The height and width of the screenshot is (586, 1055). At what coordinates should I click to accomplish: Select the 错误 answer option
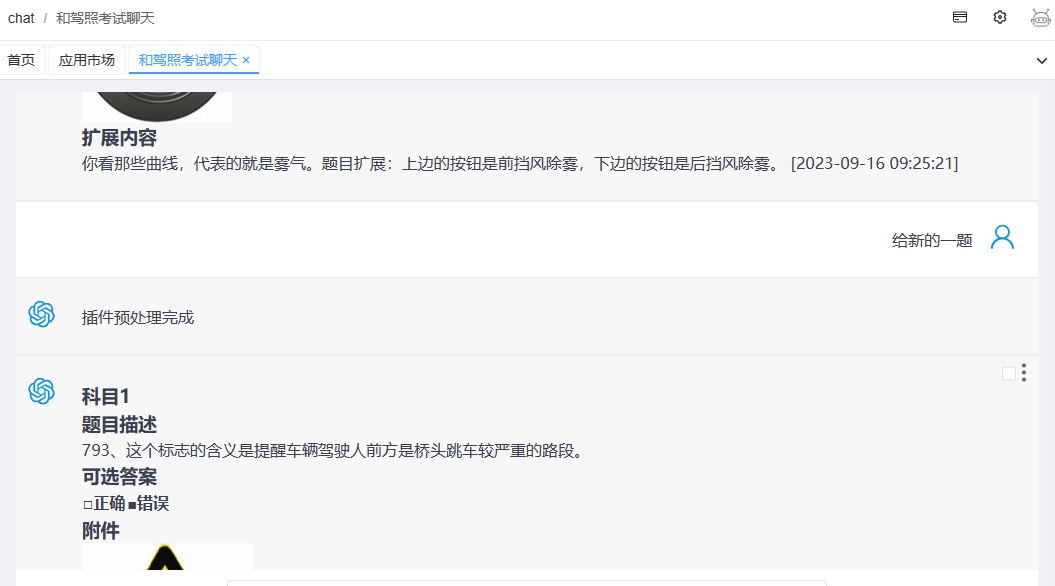click(148, 504)
